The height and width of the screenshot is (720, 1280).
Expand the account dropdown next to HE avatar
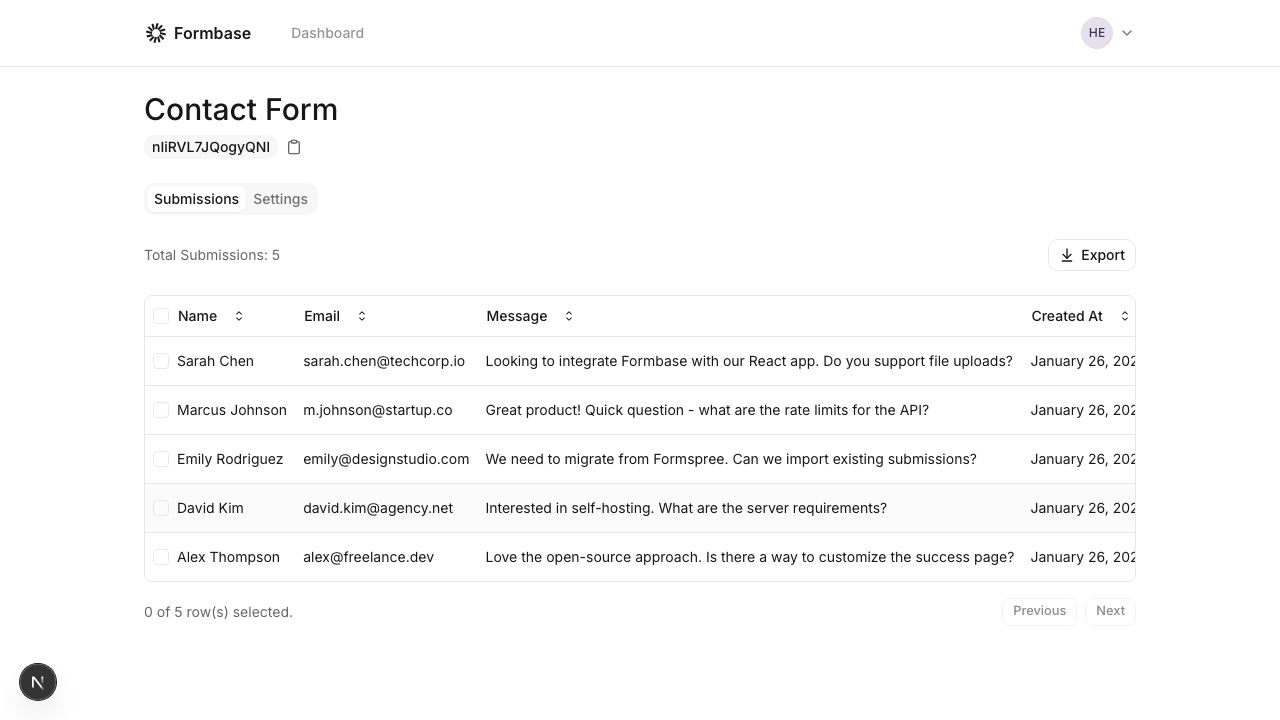click(1127, 32)
